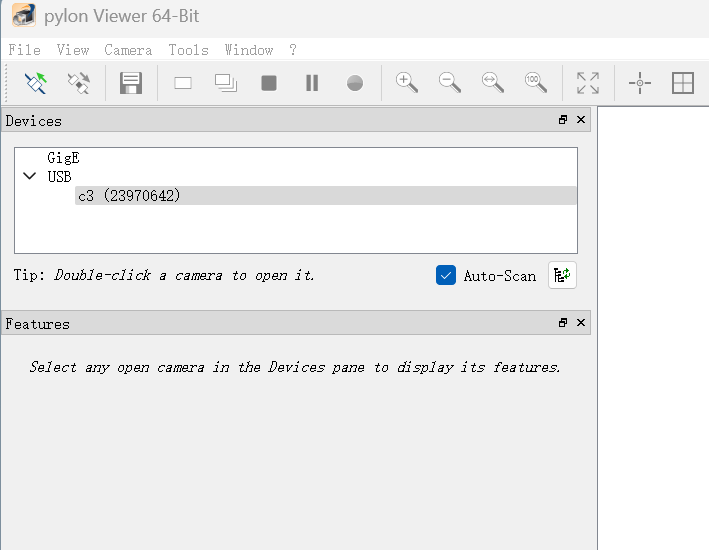The height and width of the screenshot is (550, 709).
Task: Refresh the device list icon
Action: (562, 275)
